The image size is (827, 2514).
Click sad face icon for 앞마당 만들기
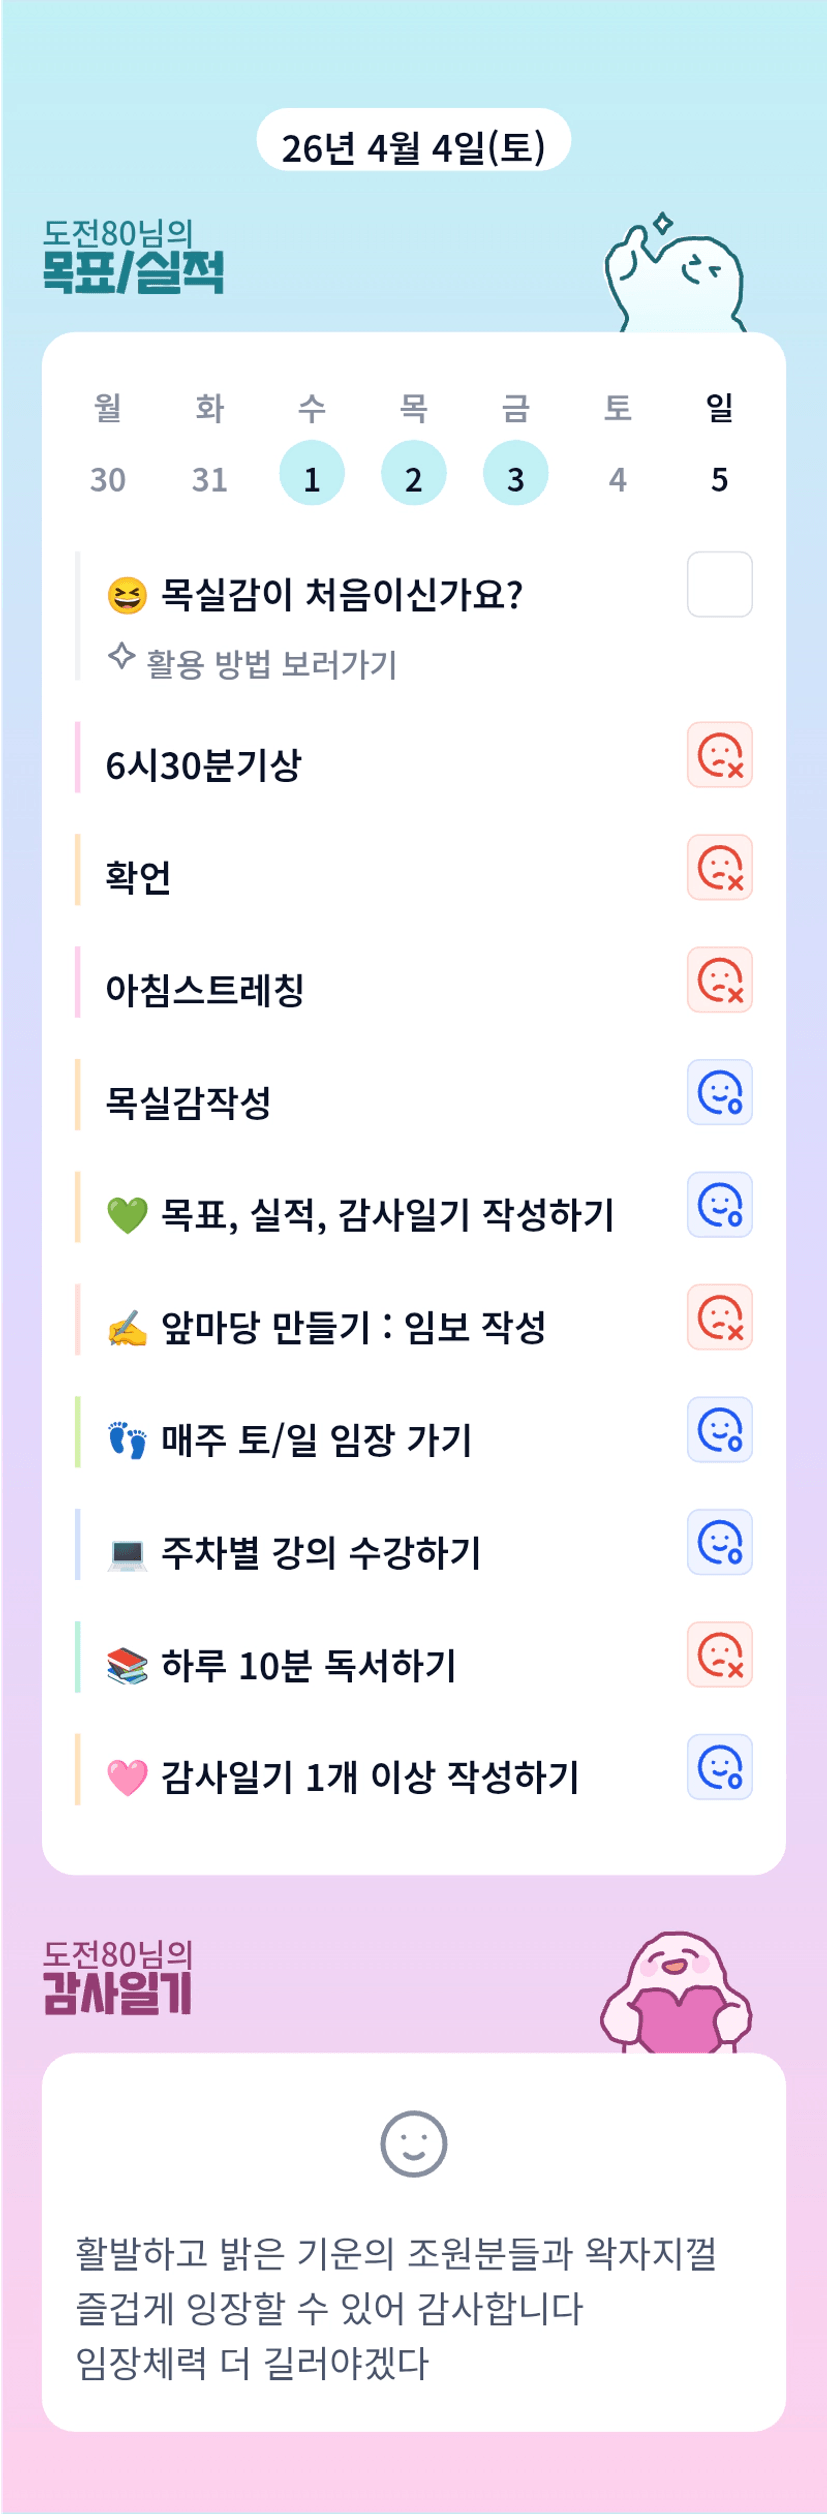(719, 1317)
